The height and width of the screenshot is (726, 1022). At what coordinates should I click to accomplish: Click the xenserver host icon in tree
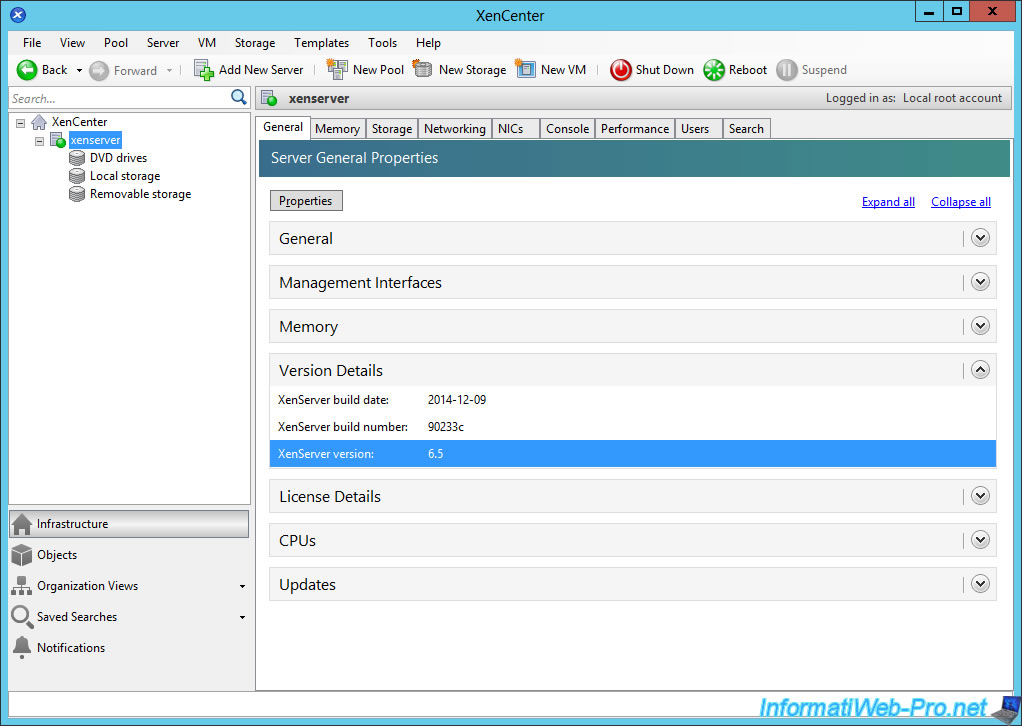58,140
